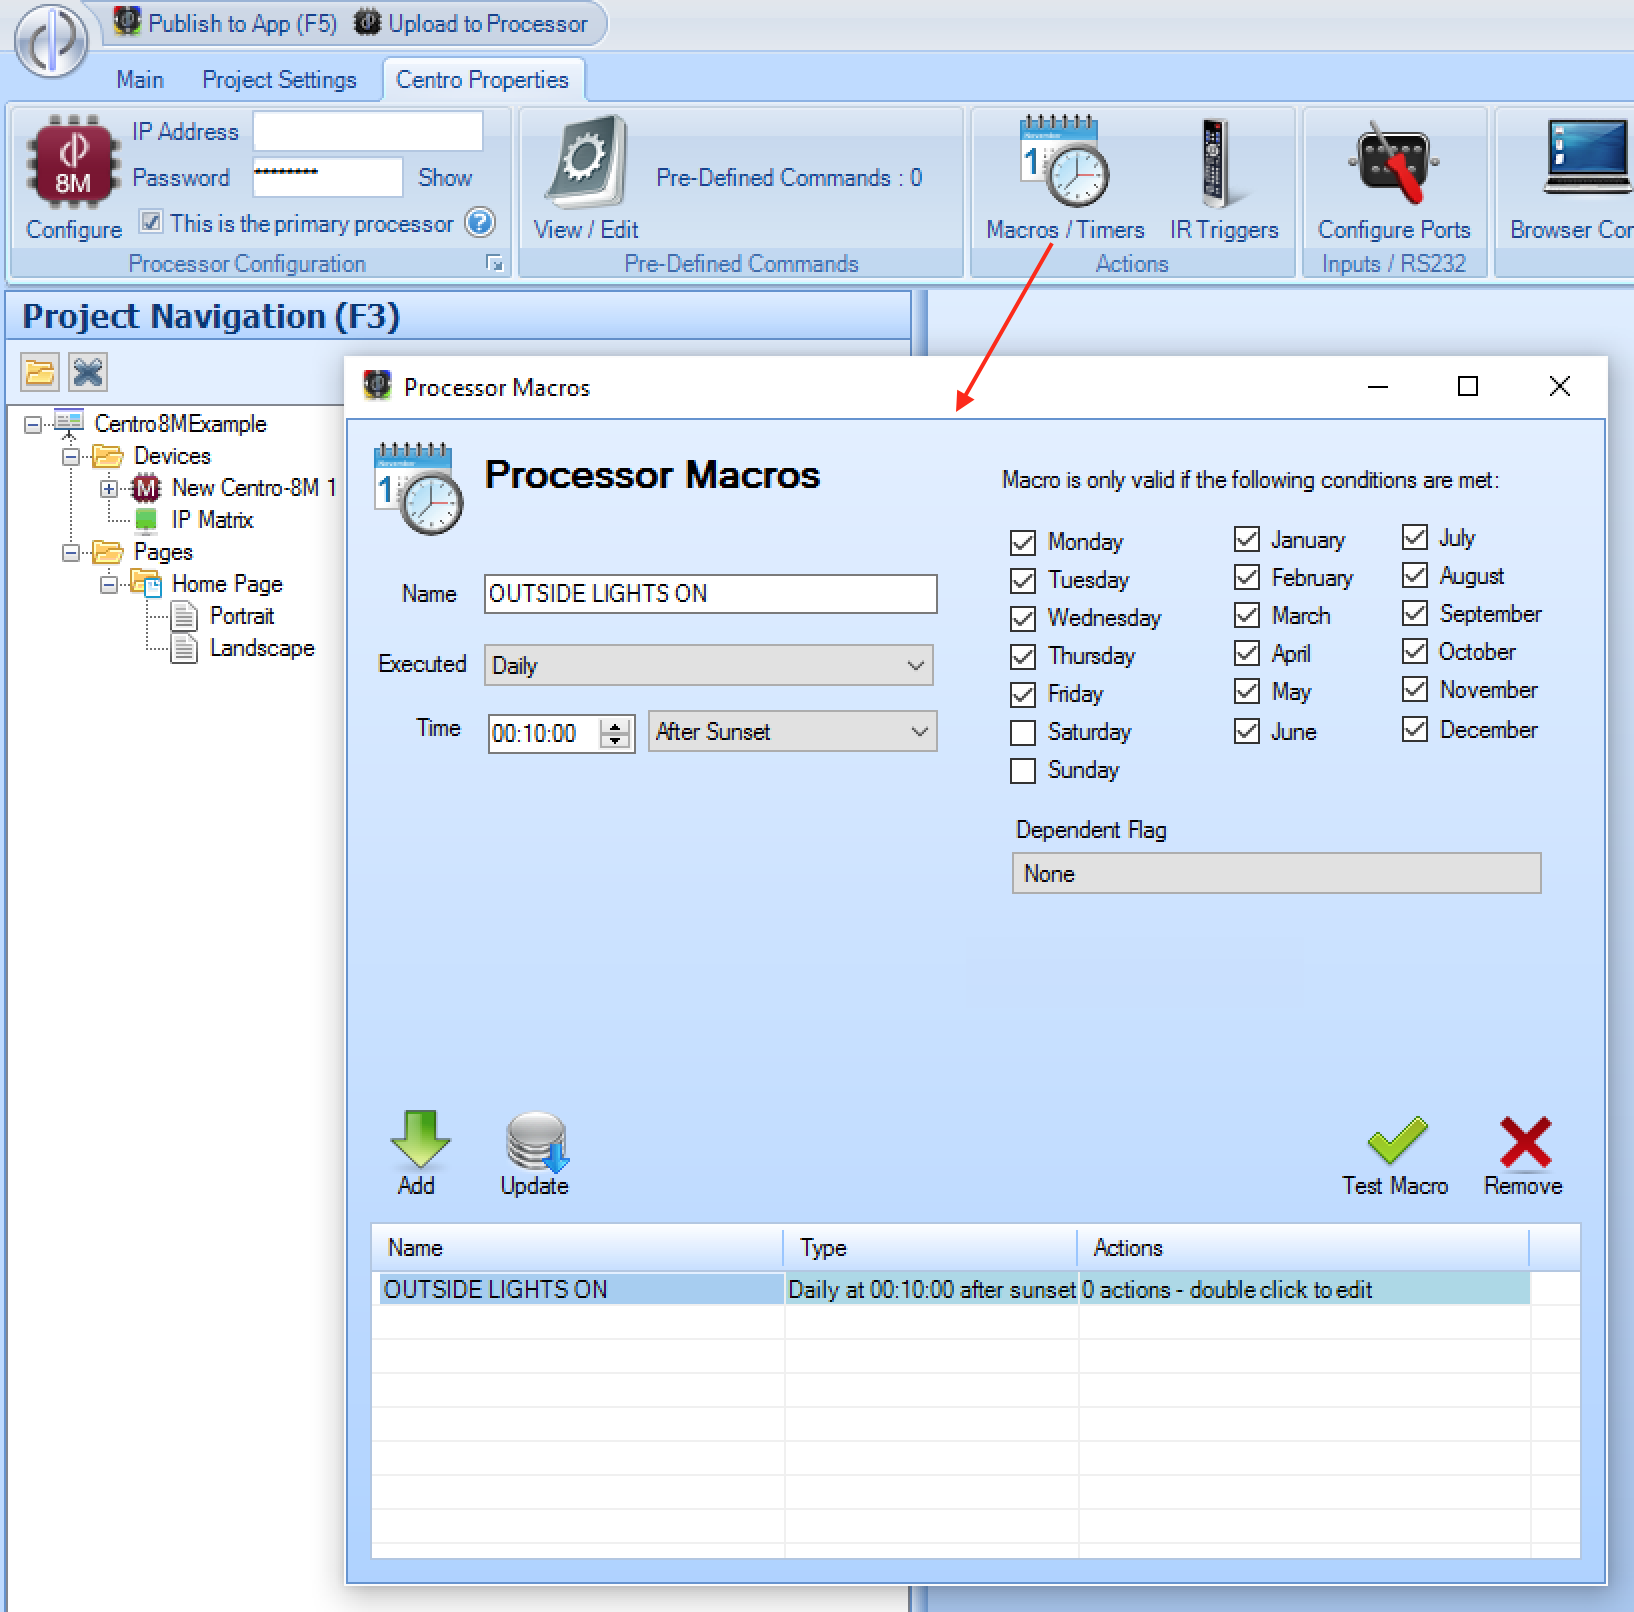Click the Update database icon
Screen dimensions: 1634x1612
point(537,1141)
